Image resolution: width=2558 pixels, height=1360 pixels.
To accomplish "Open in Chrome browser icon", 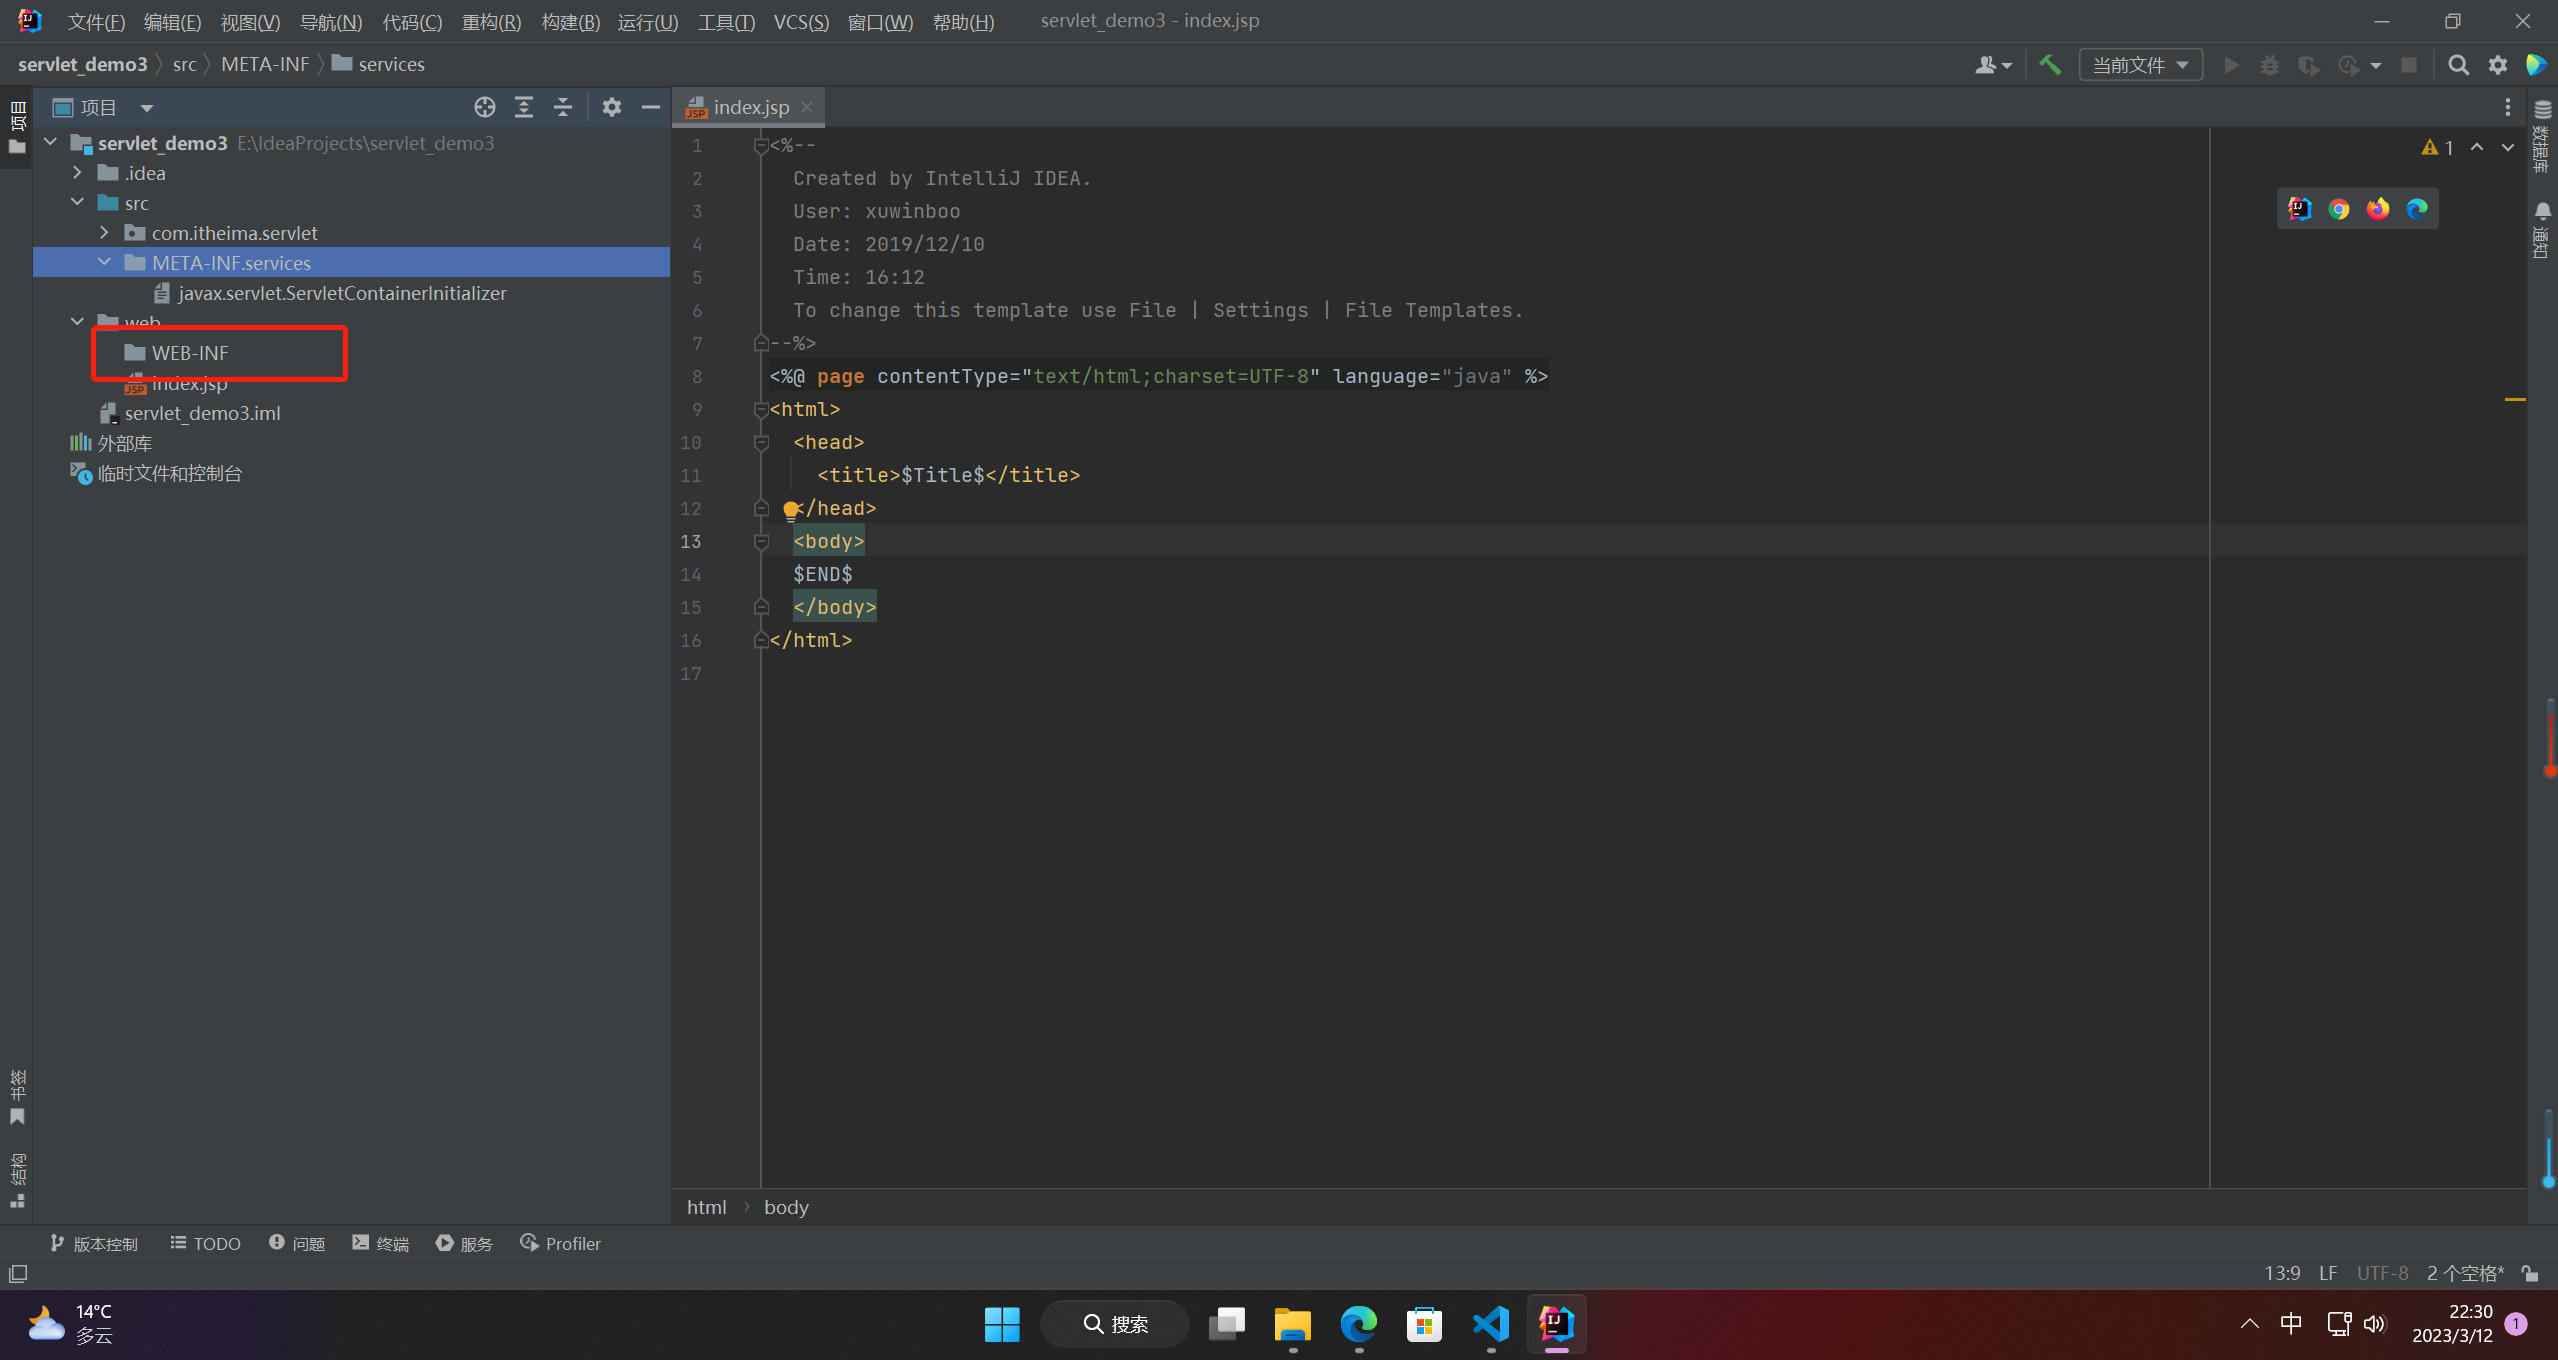I will pyautogui.click(x=2339, y=209).
